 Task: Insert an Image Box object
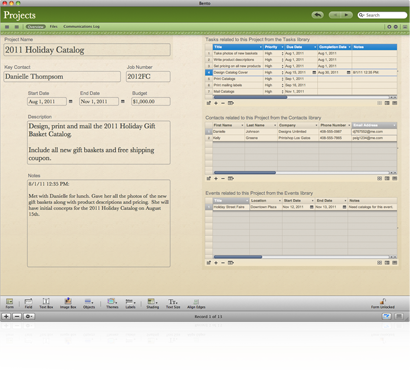point(68,303)
